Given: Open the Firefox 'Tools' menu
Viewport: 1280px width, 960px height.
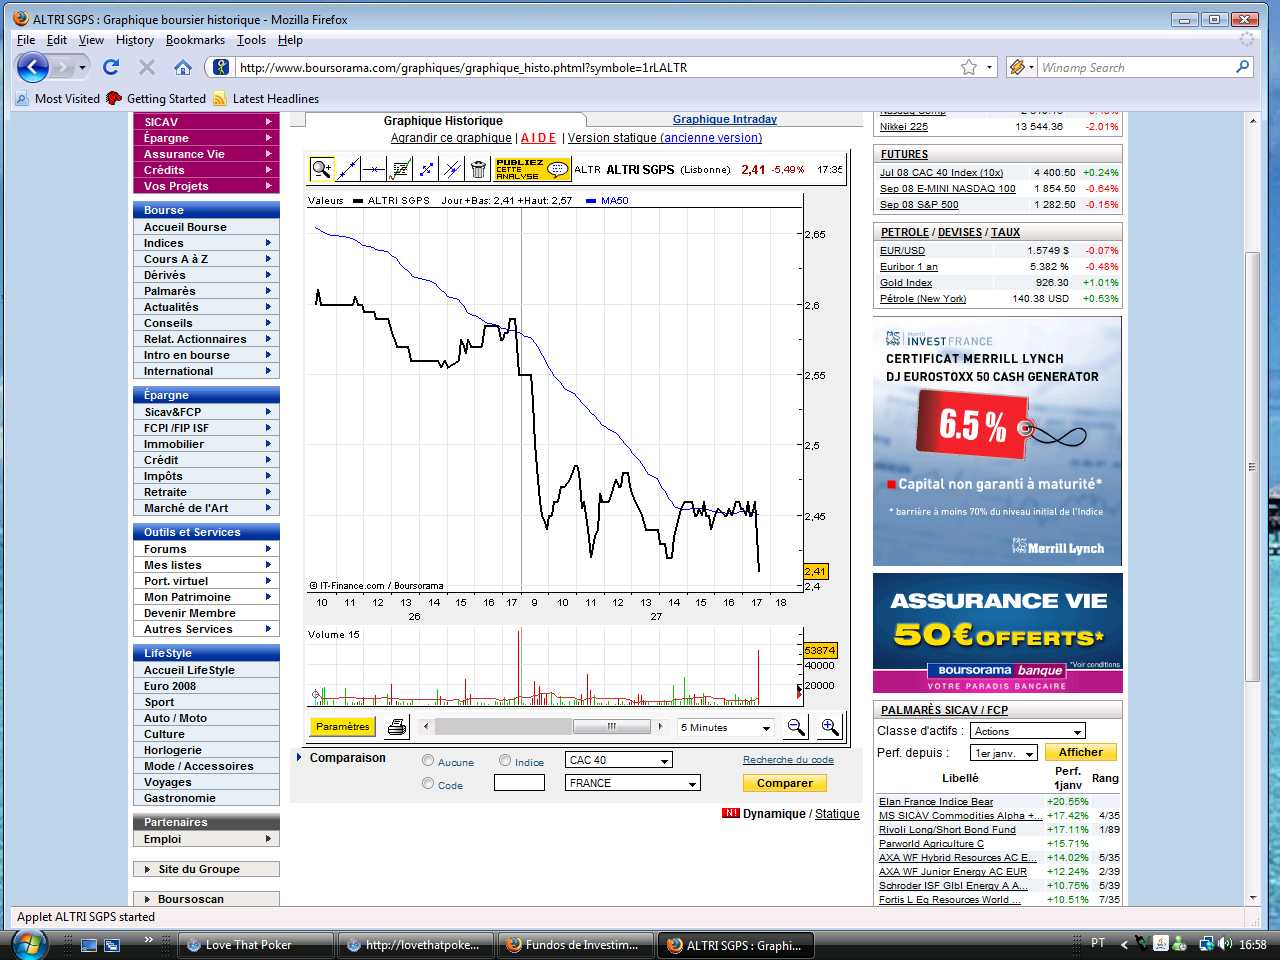Looking at the screenshot, I should click(251, 40).
